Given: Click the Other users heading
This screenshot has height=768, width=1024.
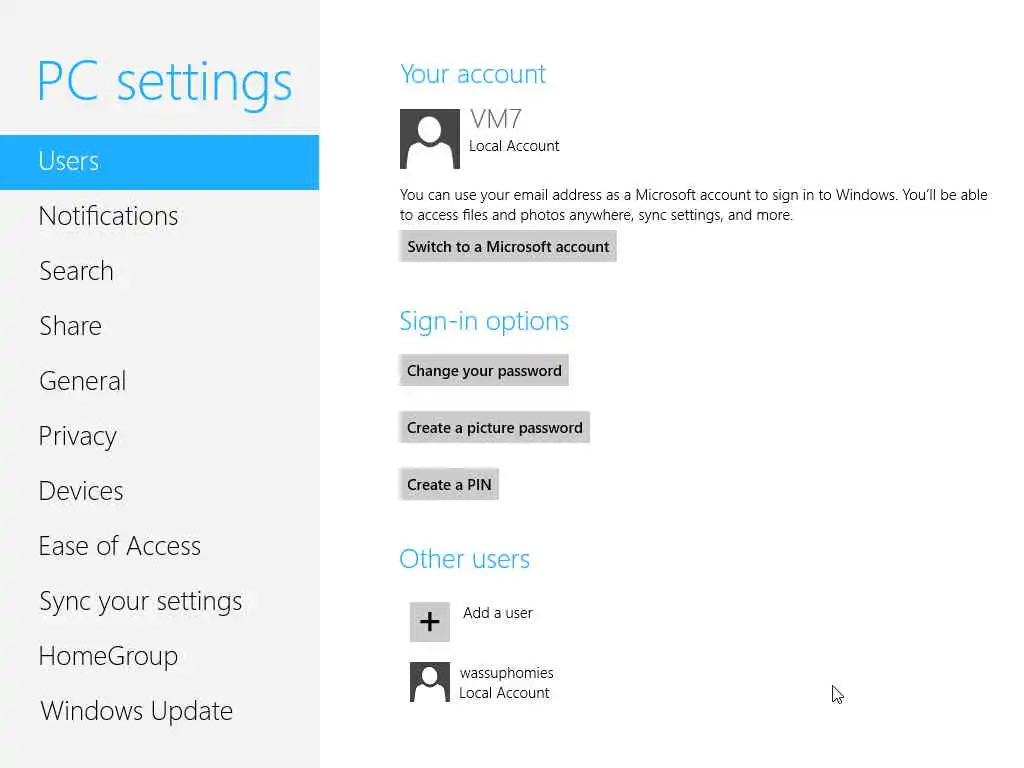Looking at the screenshot, I should point(464,559).
